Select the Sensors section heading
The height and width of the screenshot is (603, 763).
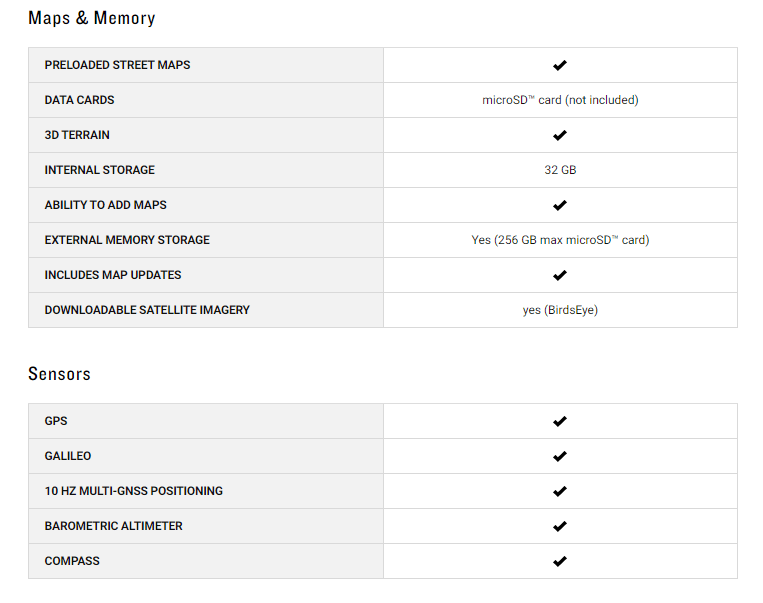[59, 374]
